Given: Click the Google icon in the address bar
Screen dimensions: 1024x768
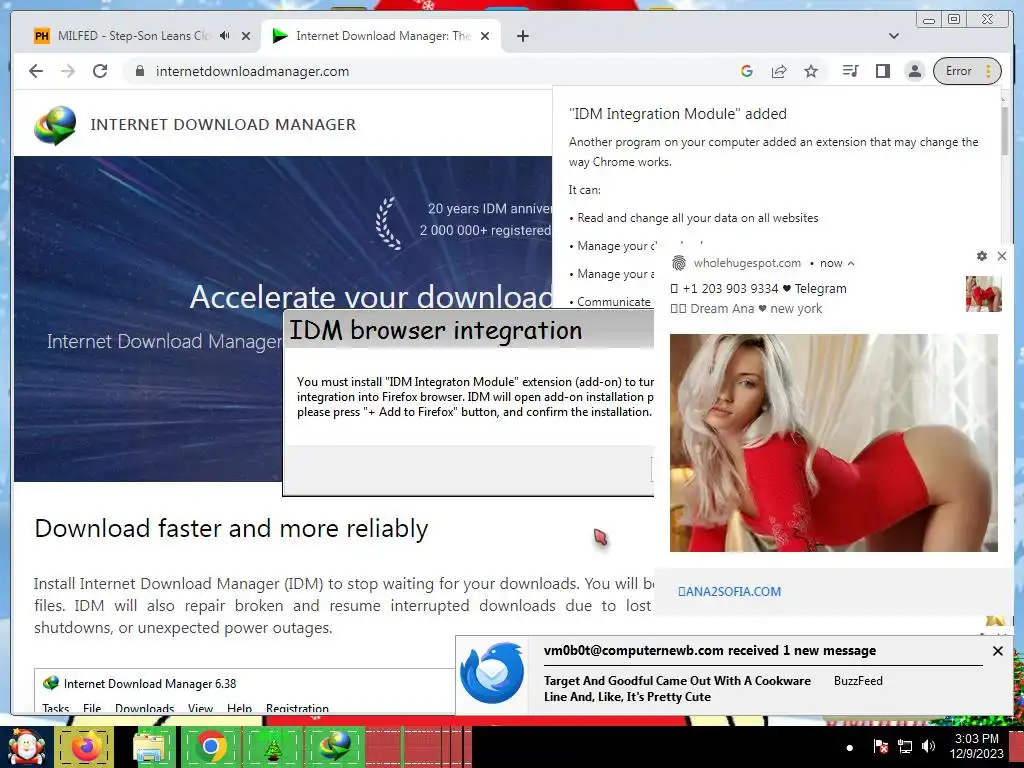Looking at the screenshot, I should click(x=747, y=71).
